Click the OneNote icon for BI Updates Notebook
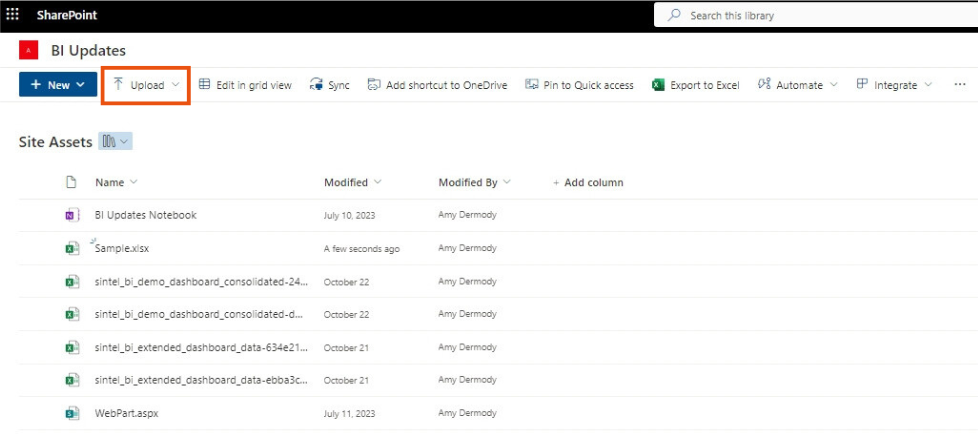The width and height of the screenshot is (978, 434). click(x=72, y=215)
